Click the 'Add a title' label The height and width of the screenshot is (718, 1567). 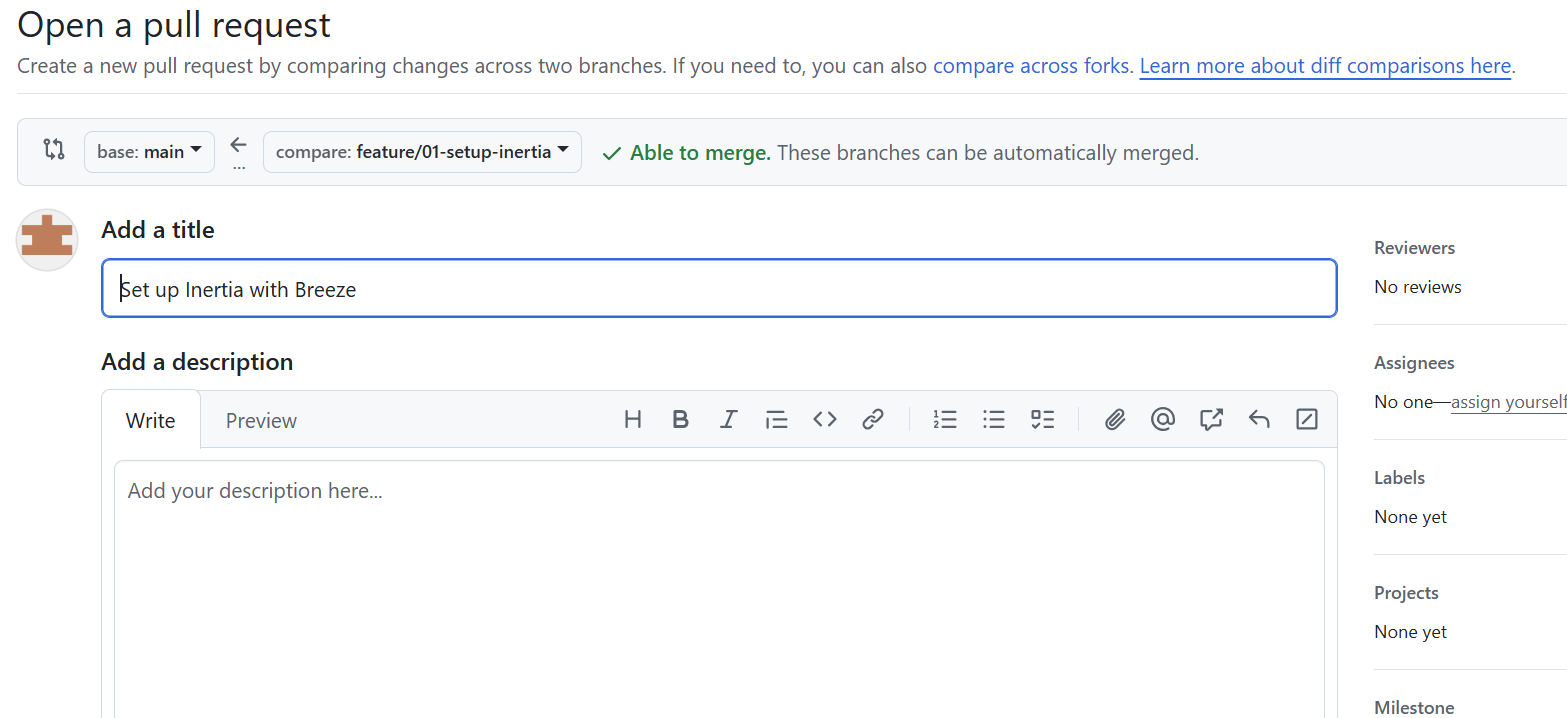point(158,230)
